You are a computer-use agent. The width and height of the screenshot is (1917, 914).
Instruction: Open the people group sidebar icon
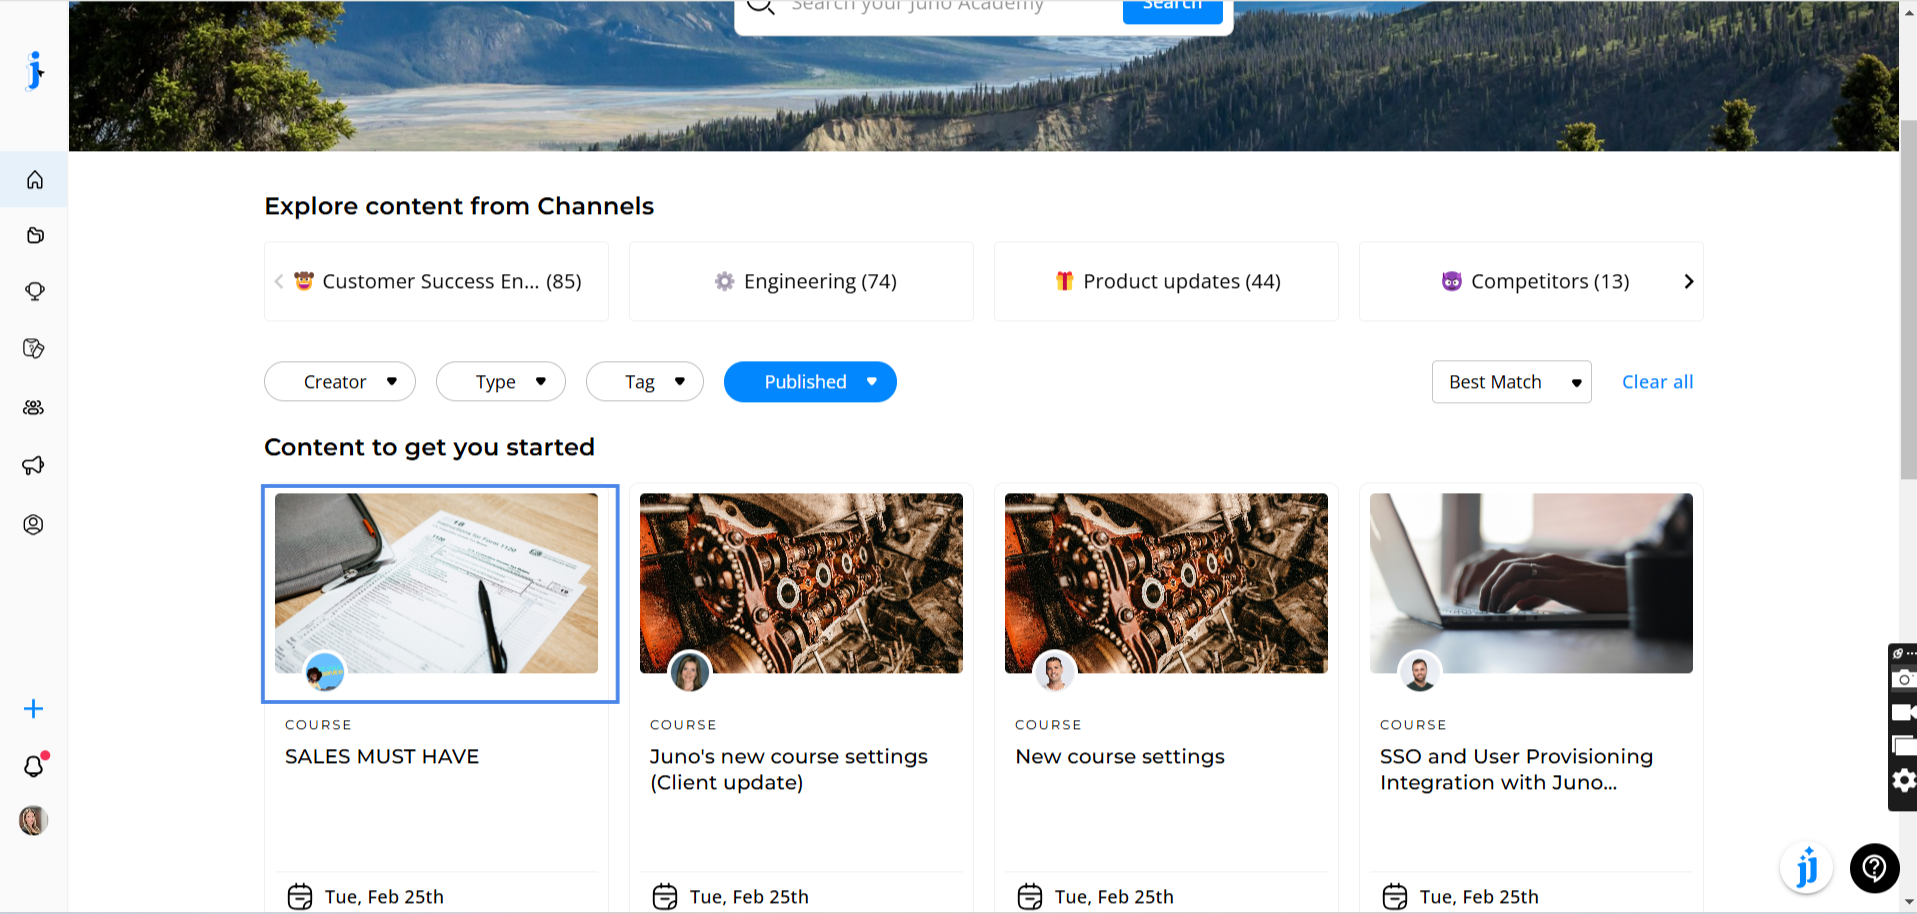click(x=34, y=408)
